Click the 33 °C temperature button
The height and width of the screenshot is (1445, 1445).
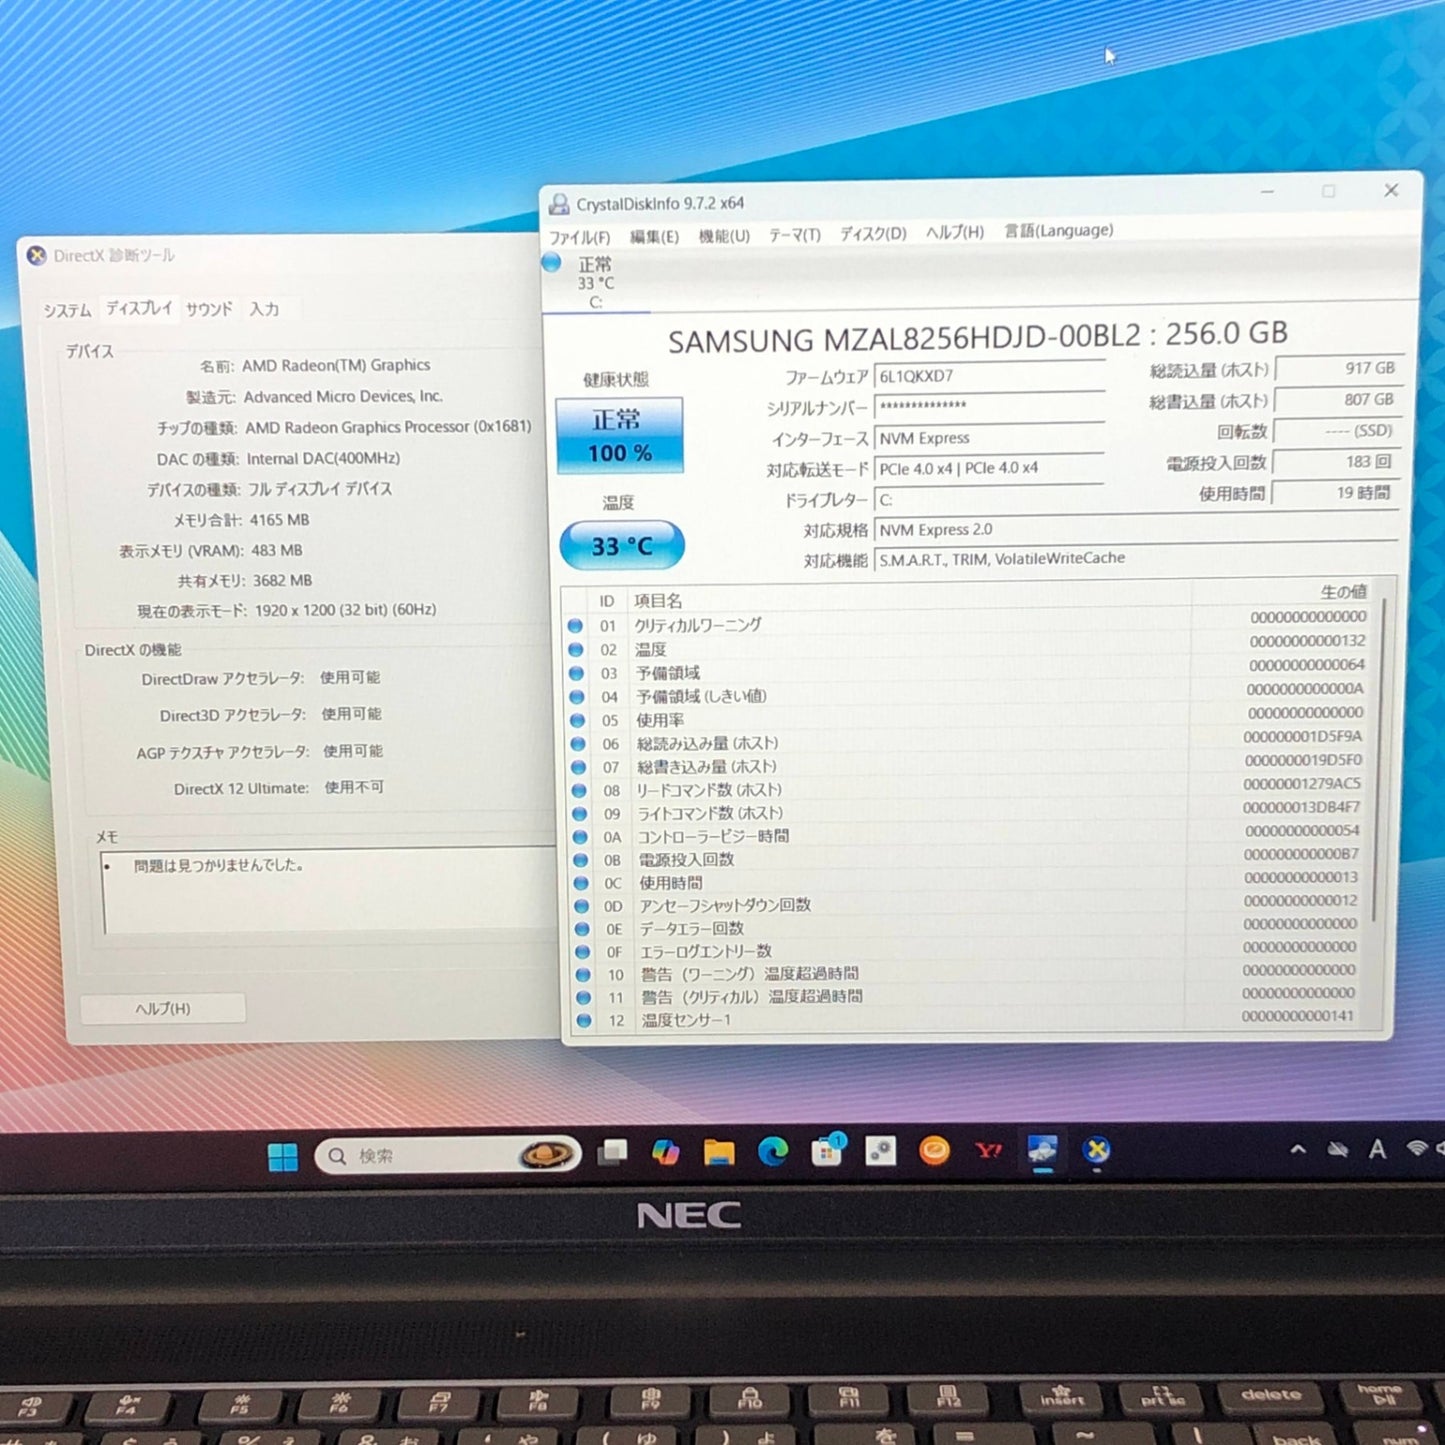[622, 546]
